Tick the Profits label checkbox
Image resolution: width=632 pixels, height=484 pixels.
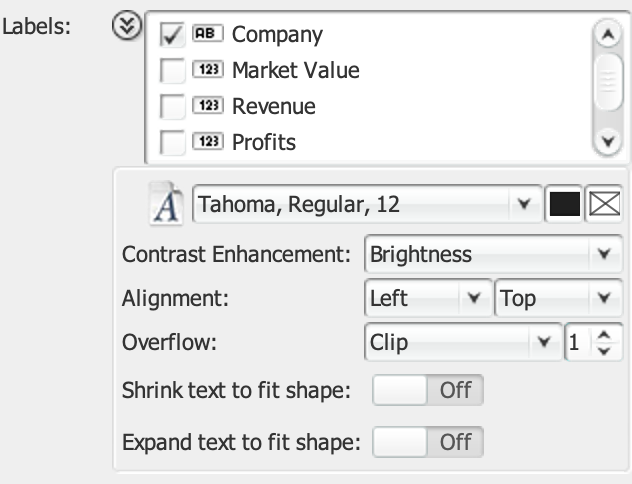pyautogui.click(x=173, y=142)
